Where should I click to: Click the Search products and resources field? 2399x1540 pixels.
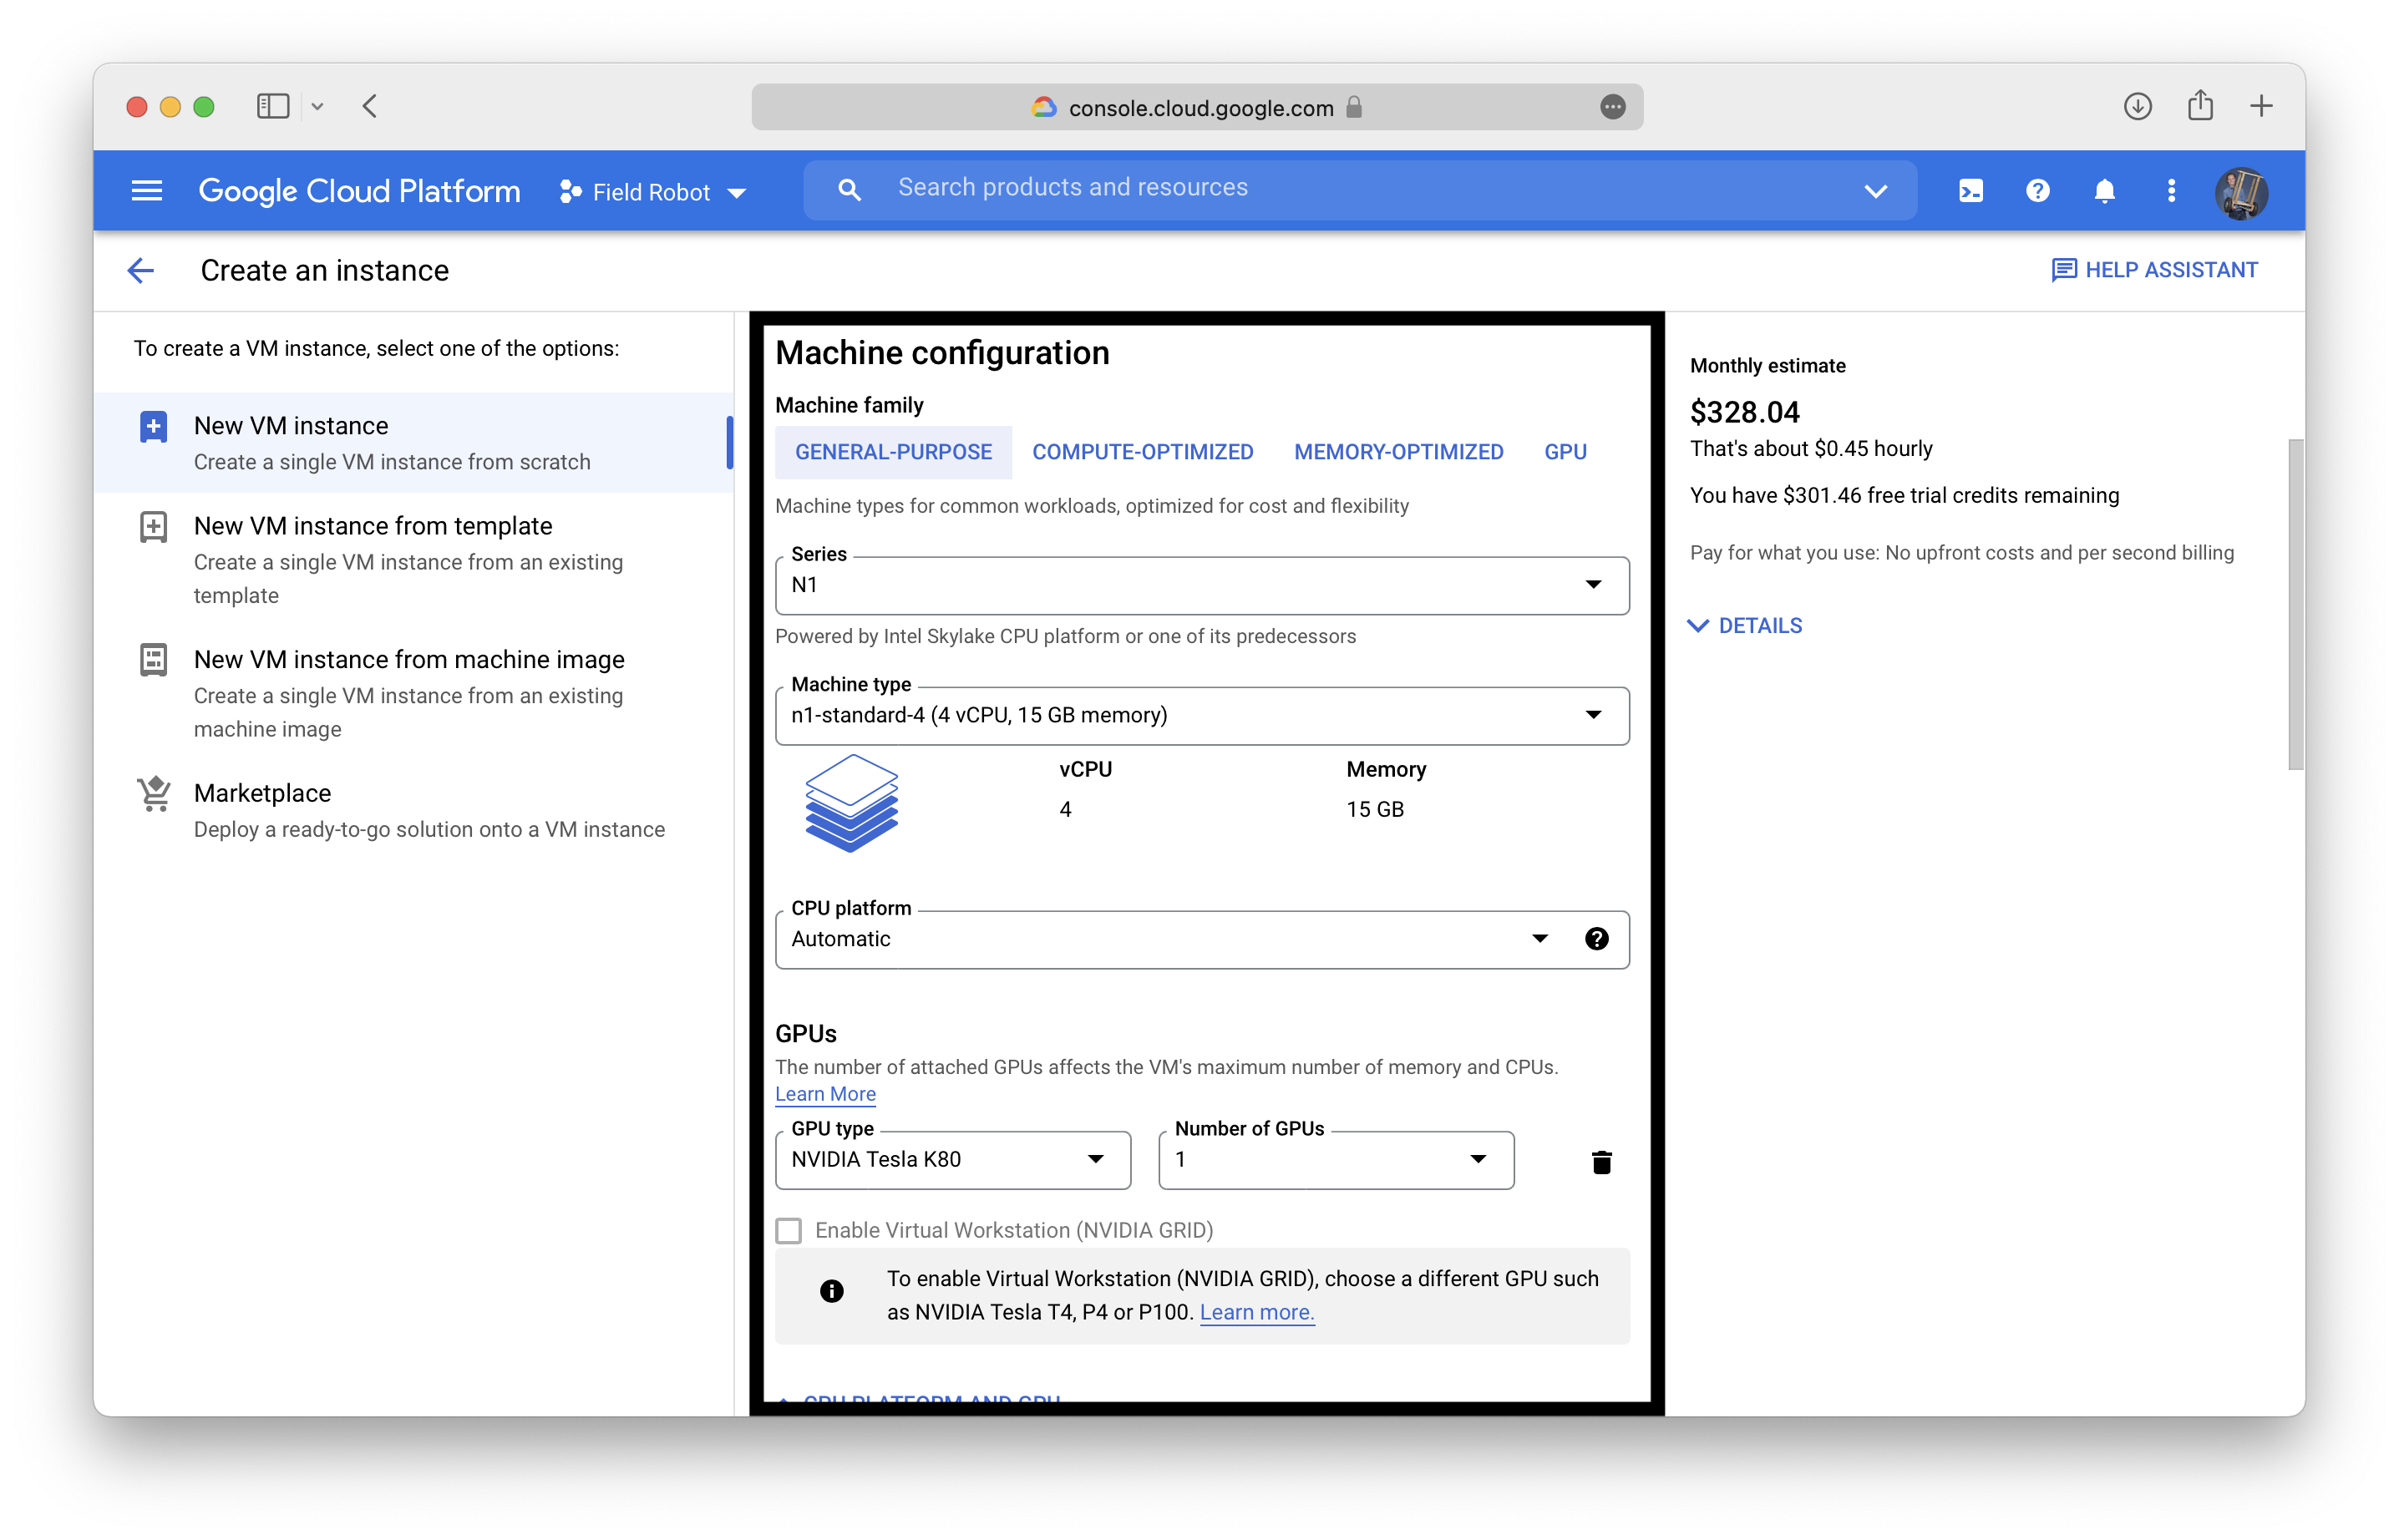(1360, 189)
